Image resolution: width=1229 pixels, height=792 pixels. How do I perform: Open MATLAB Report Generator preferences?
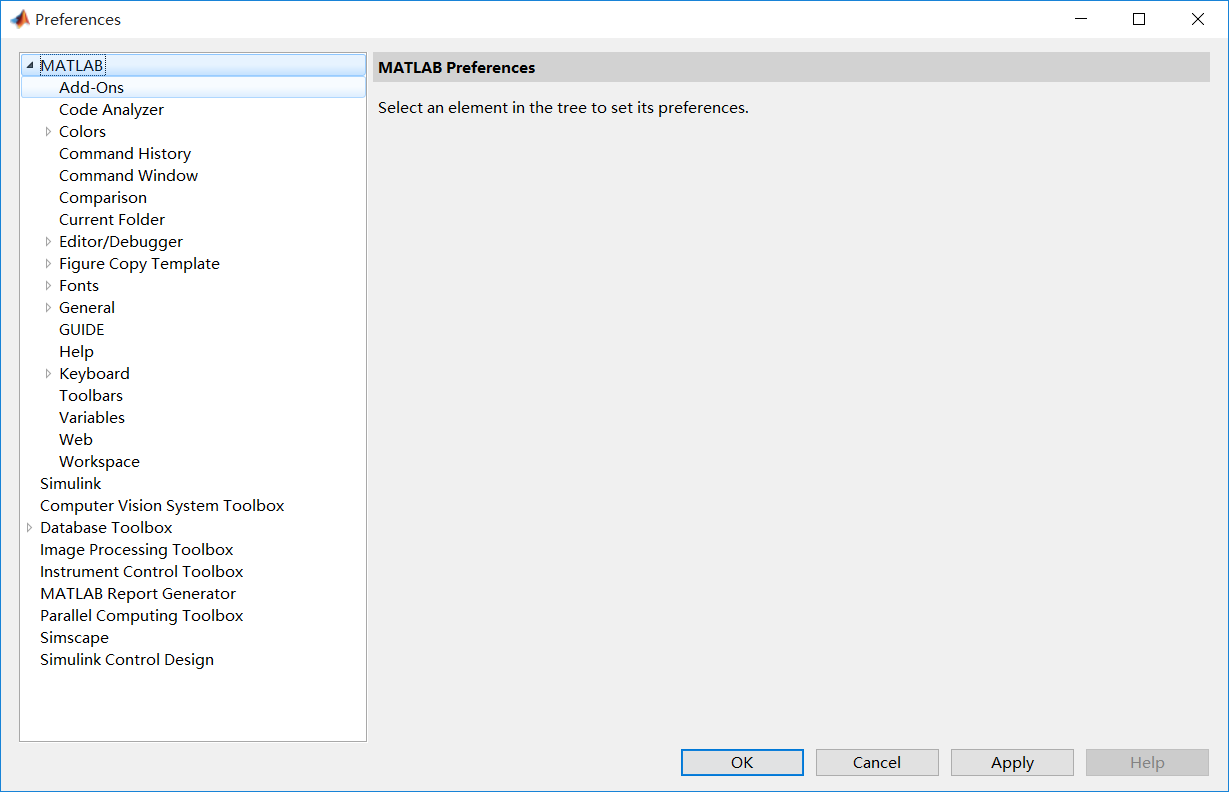click(x=138, y=594)
